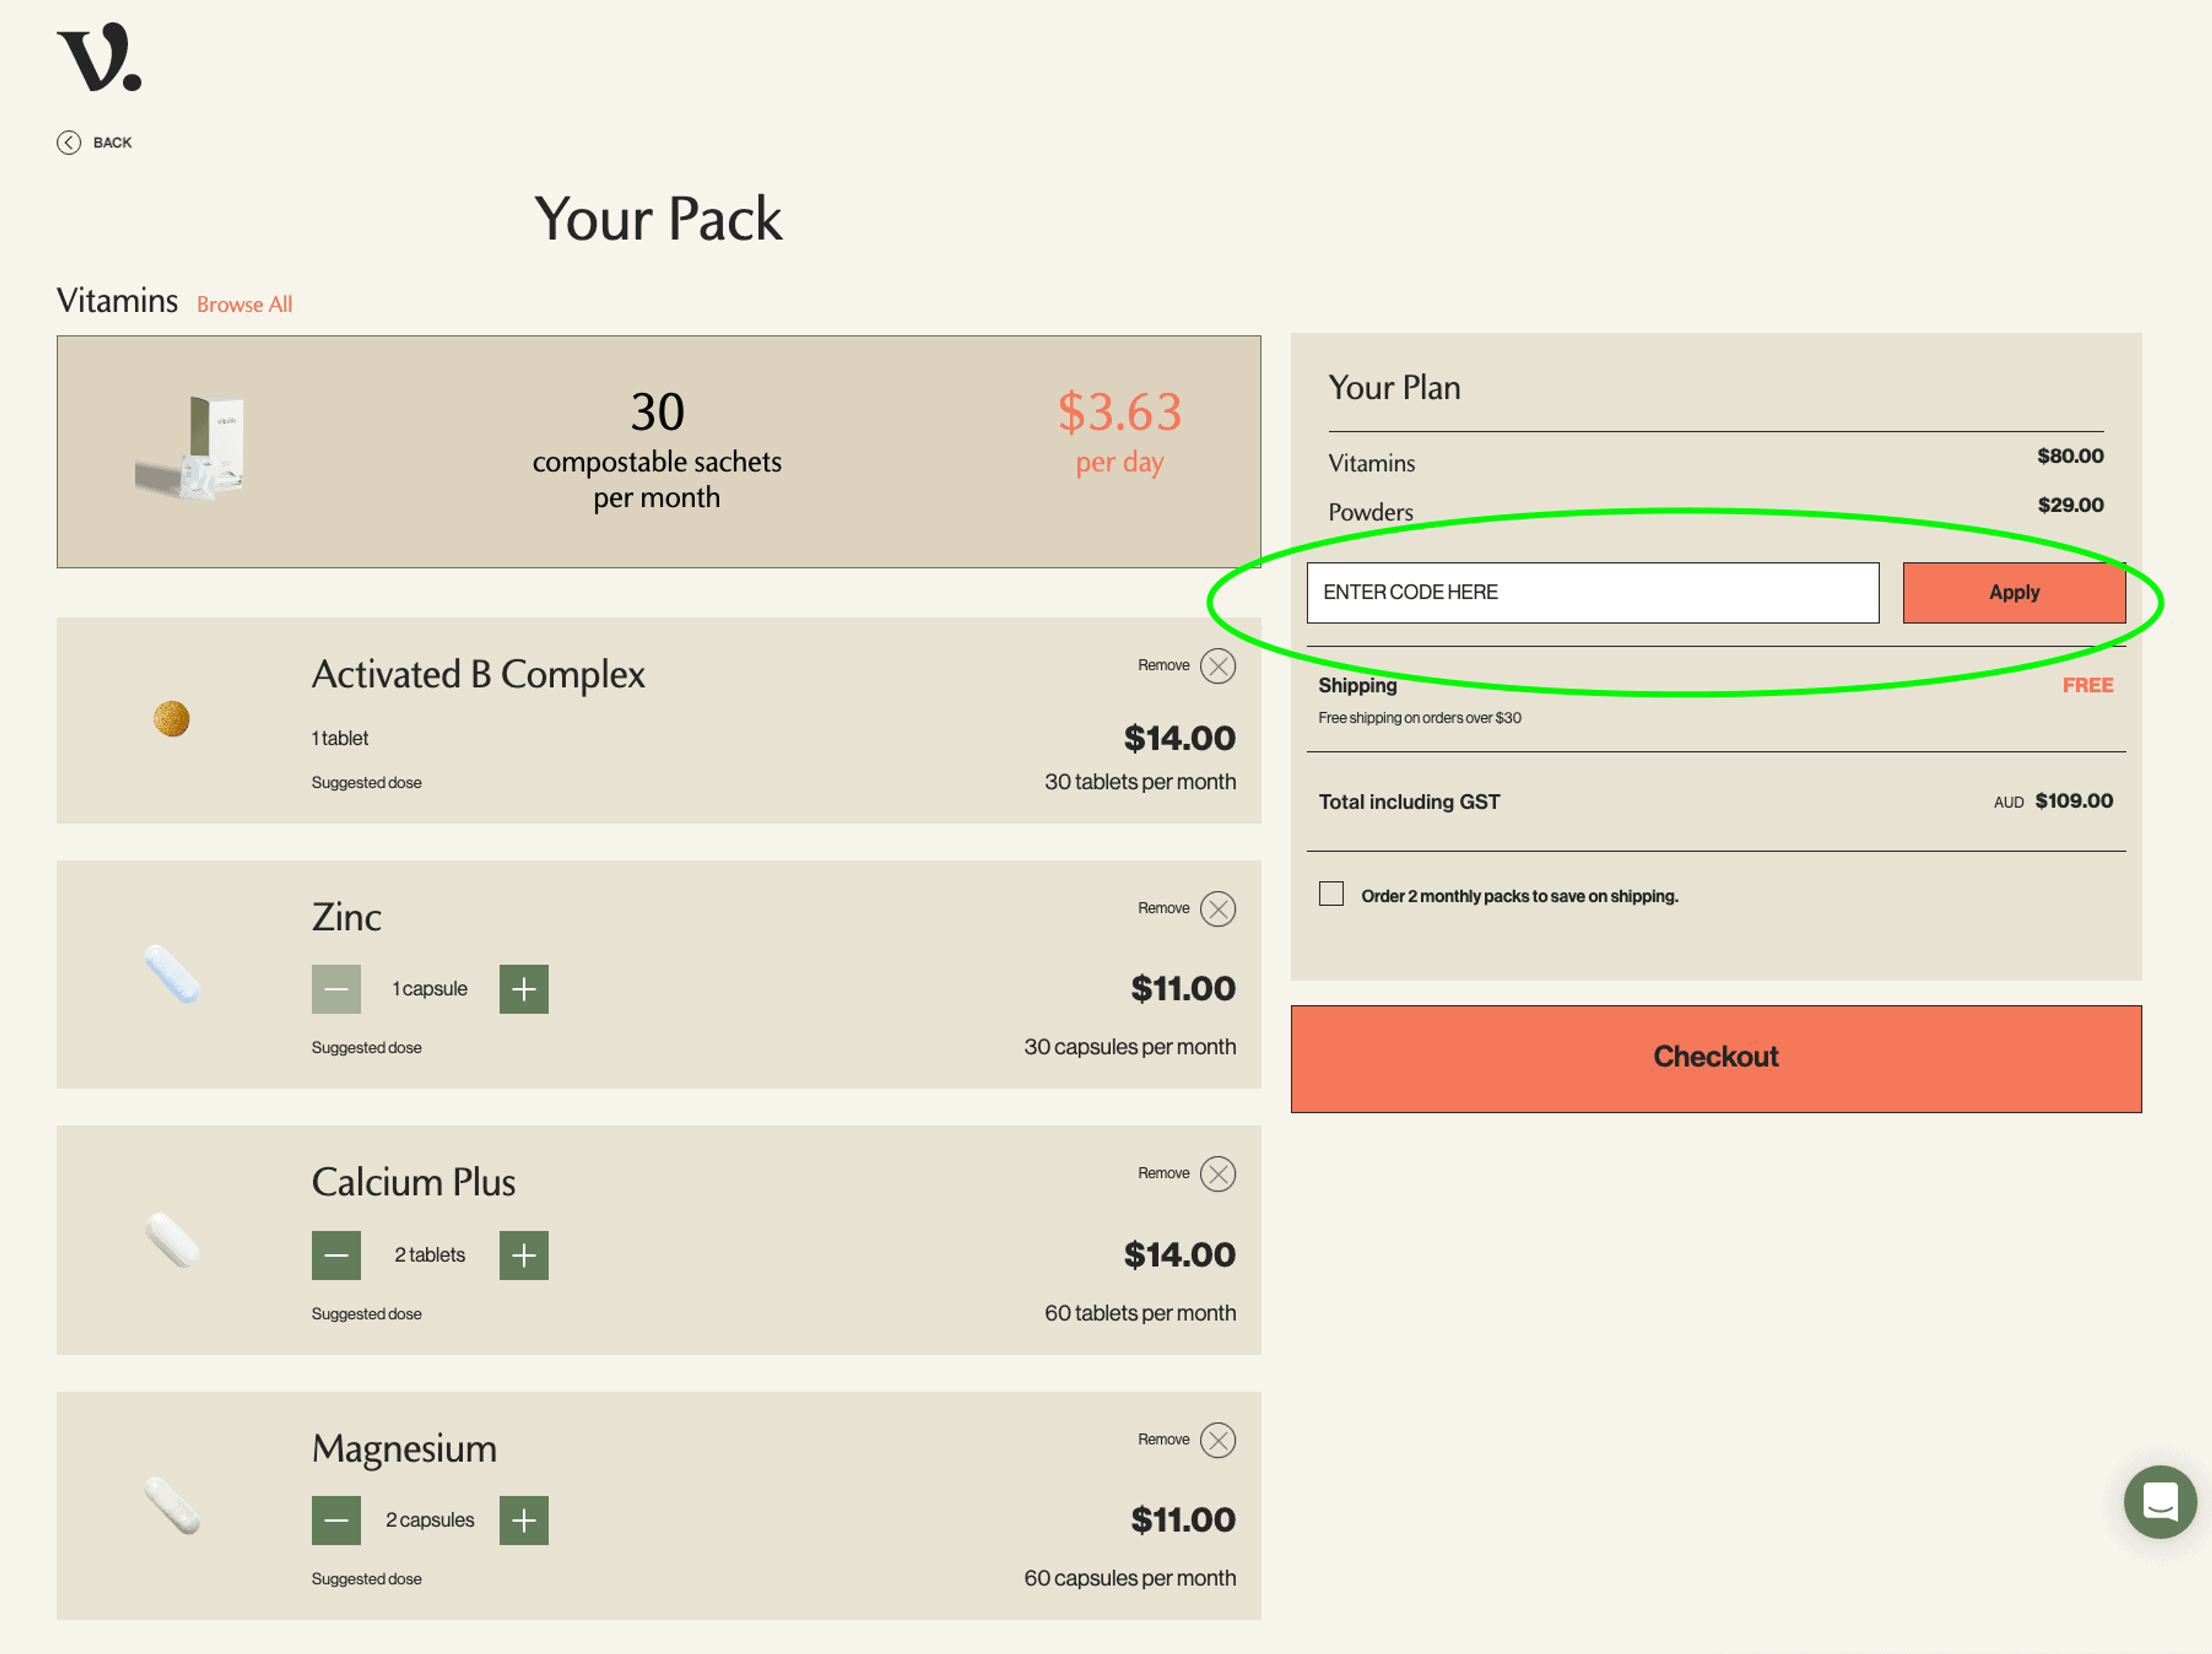This screenshot has height=1654, width=2212.
Task: Remove Zinc using the X icon
Action: point(1217,909)
